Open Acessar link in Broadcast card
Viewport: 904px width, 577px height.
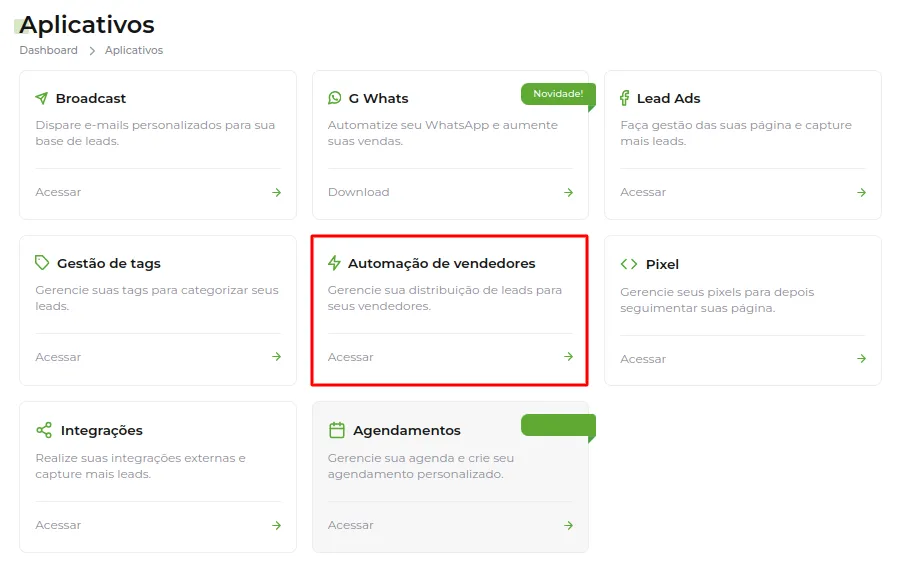(x=58, y=192)
